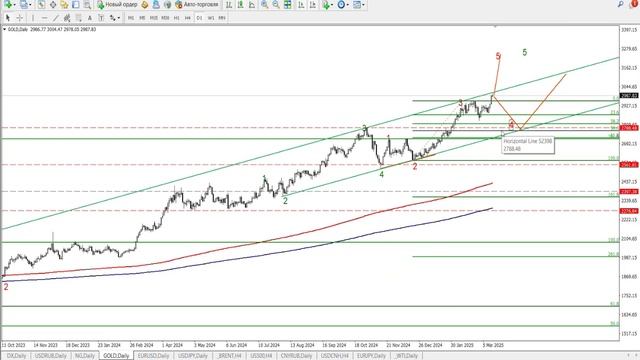
Task: Switch timeframe to M30
Action: [x=165, y=18]
